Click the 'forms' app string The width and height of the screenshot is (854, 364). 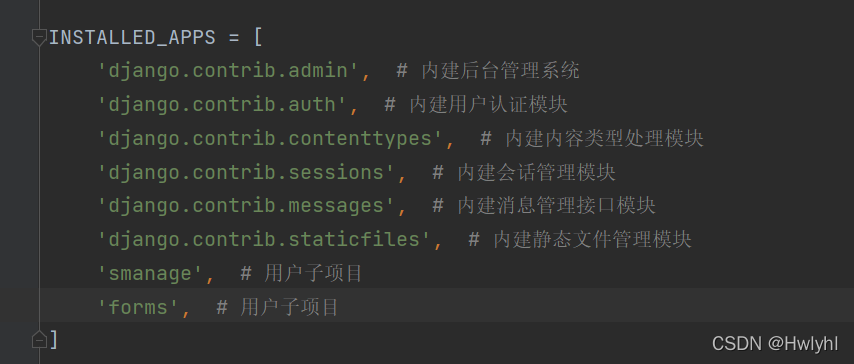139,307
